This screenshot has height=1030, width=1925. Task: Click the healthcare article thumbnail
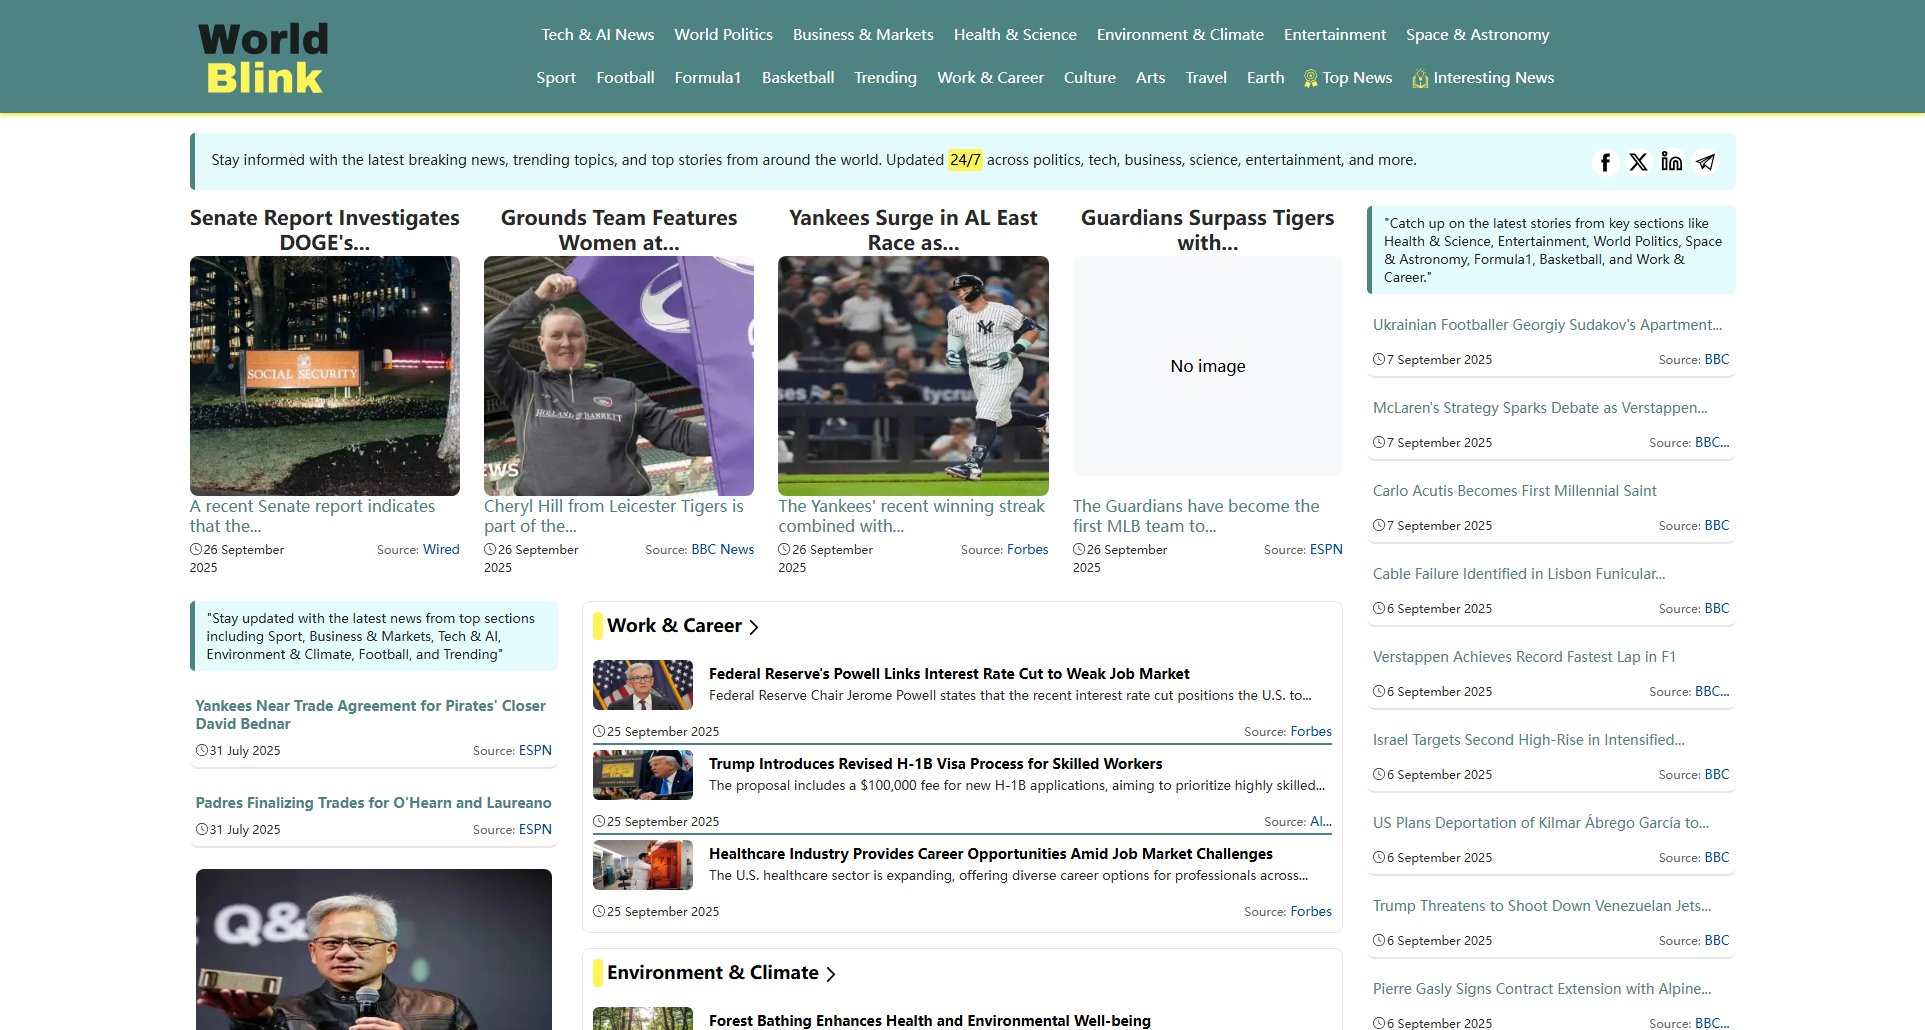tap(643, 865)
